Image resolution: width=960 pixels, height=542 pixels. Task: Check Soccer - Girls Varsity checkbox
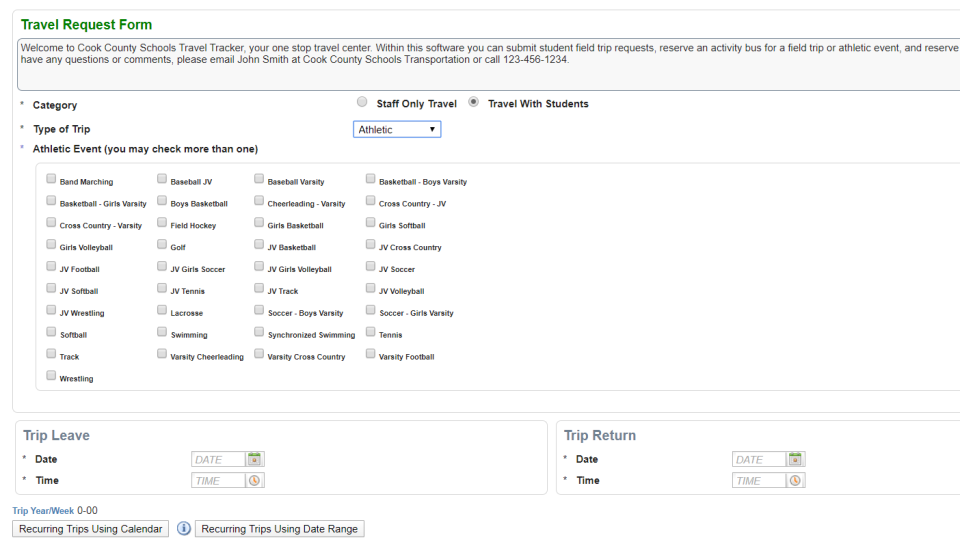pos(370,310)
